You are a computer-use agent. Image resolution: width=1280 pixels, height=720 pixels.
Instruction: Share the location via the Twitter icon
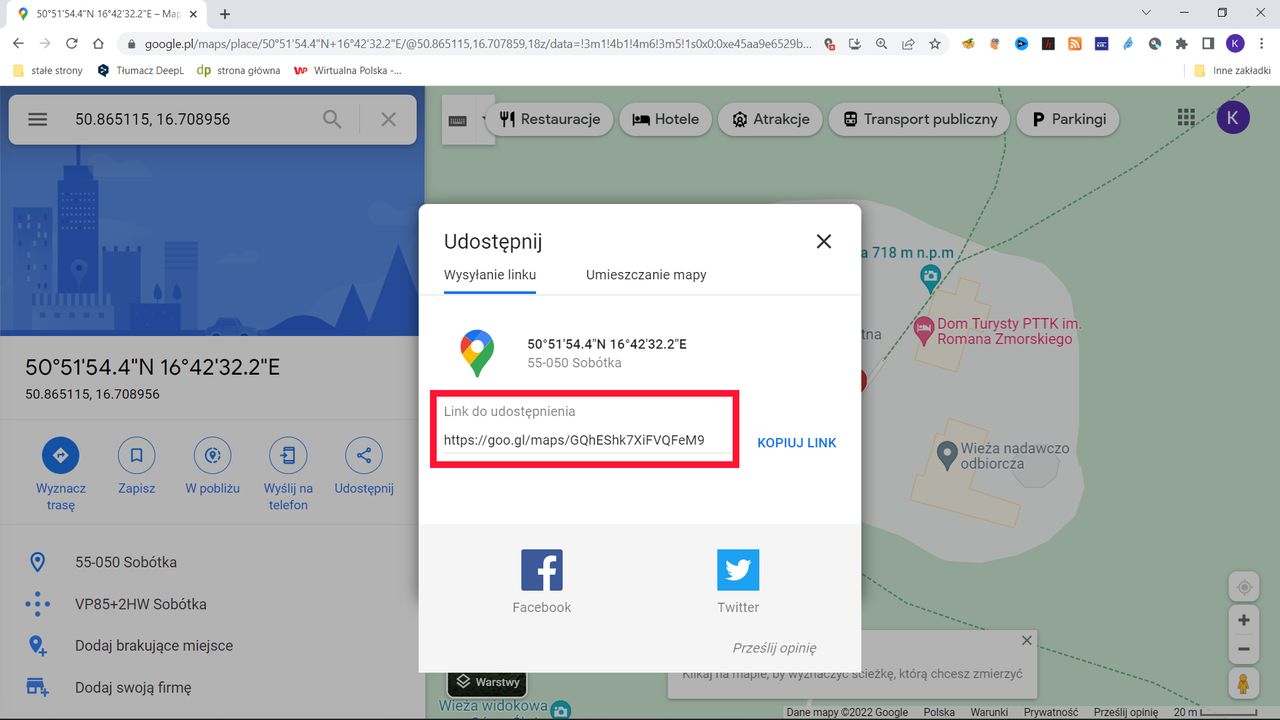737,567
